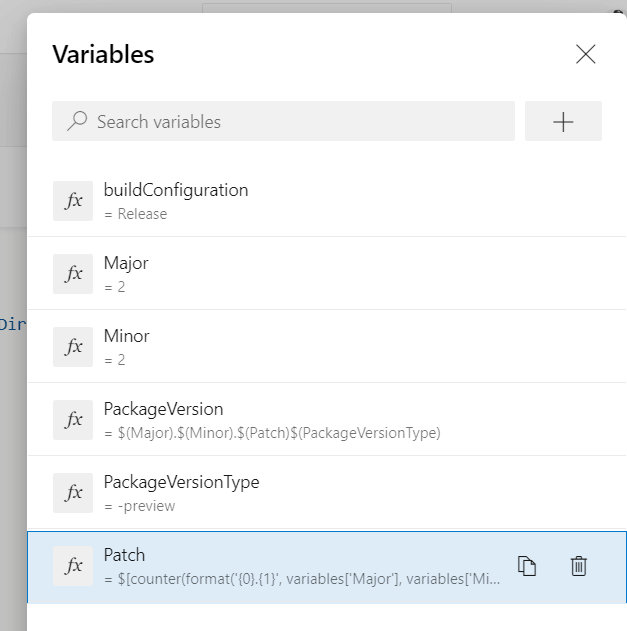This screenshot has width=627, height=631.
Task: Click the fx icon beside PackageVersionType
Action: point(73,493)
